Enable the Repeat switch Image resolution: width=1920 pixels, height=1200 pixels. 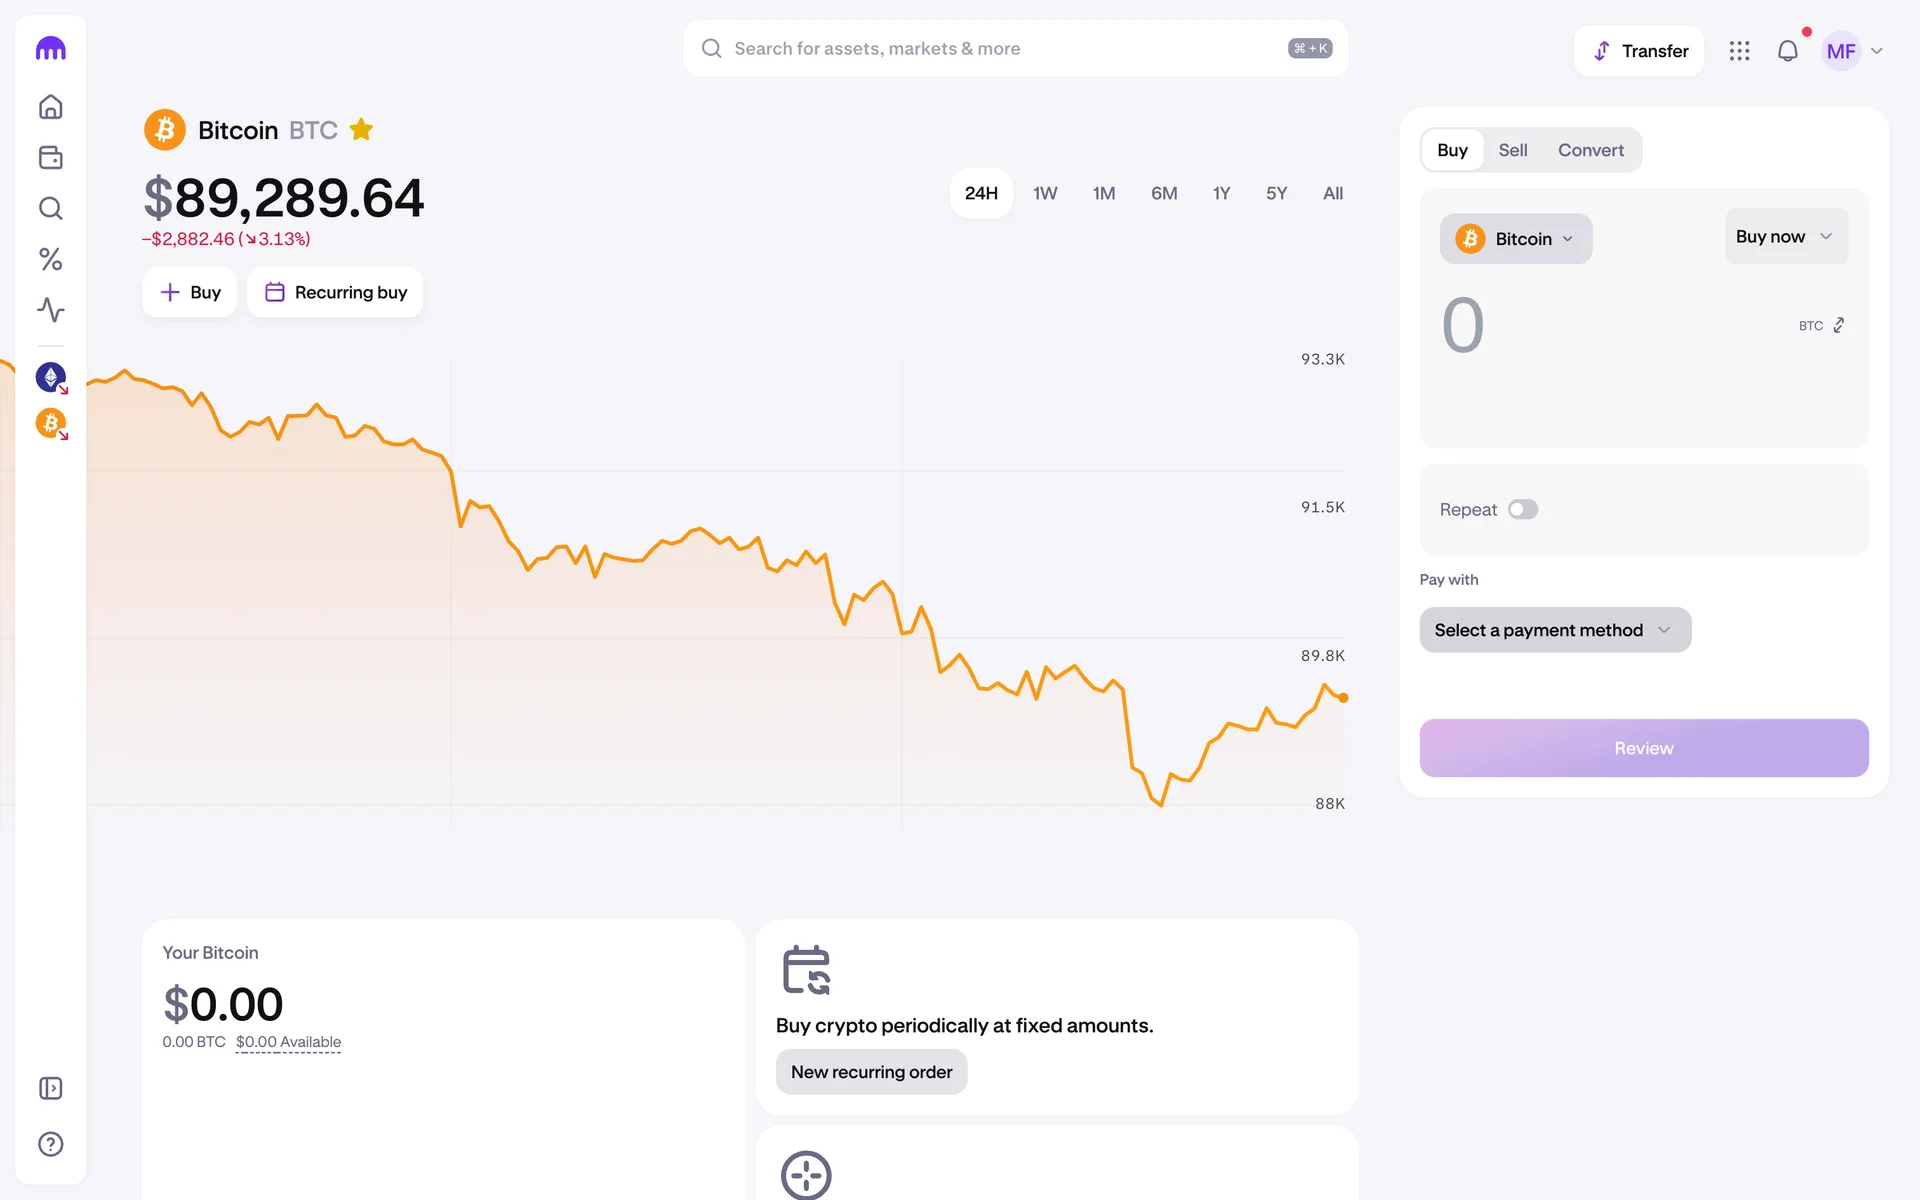(x=1522, y=510)
